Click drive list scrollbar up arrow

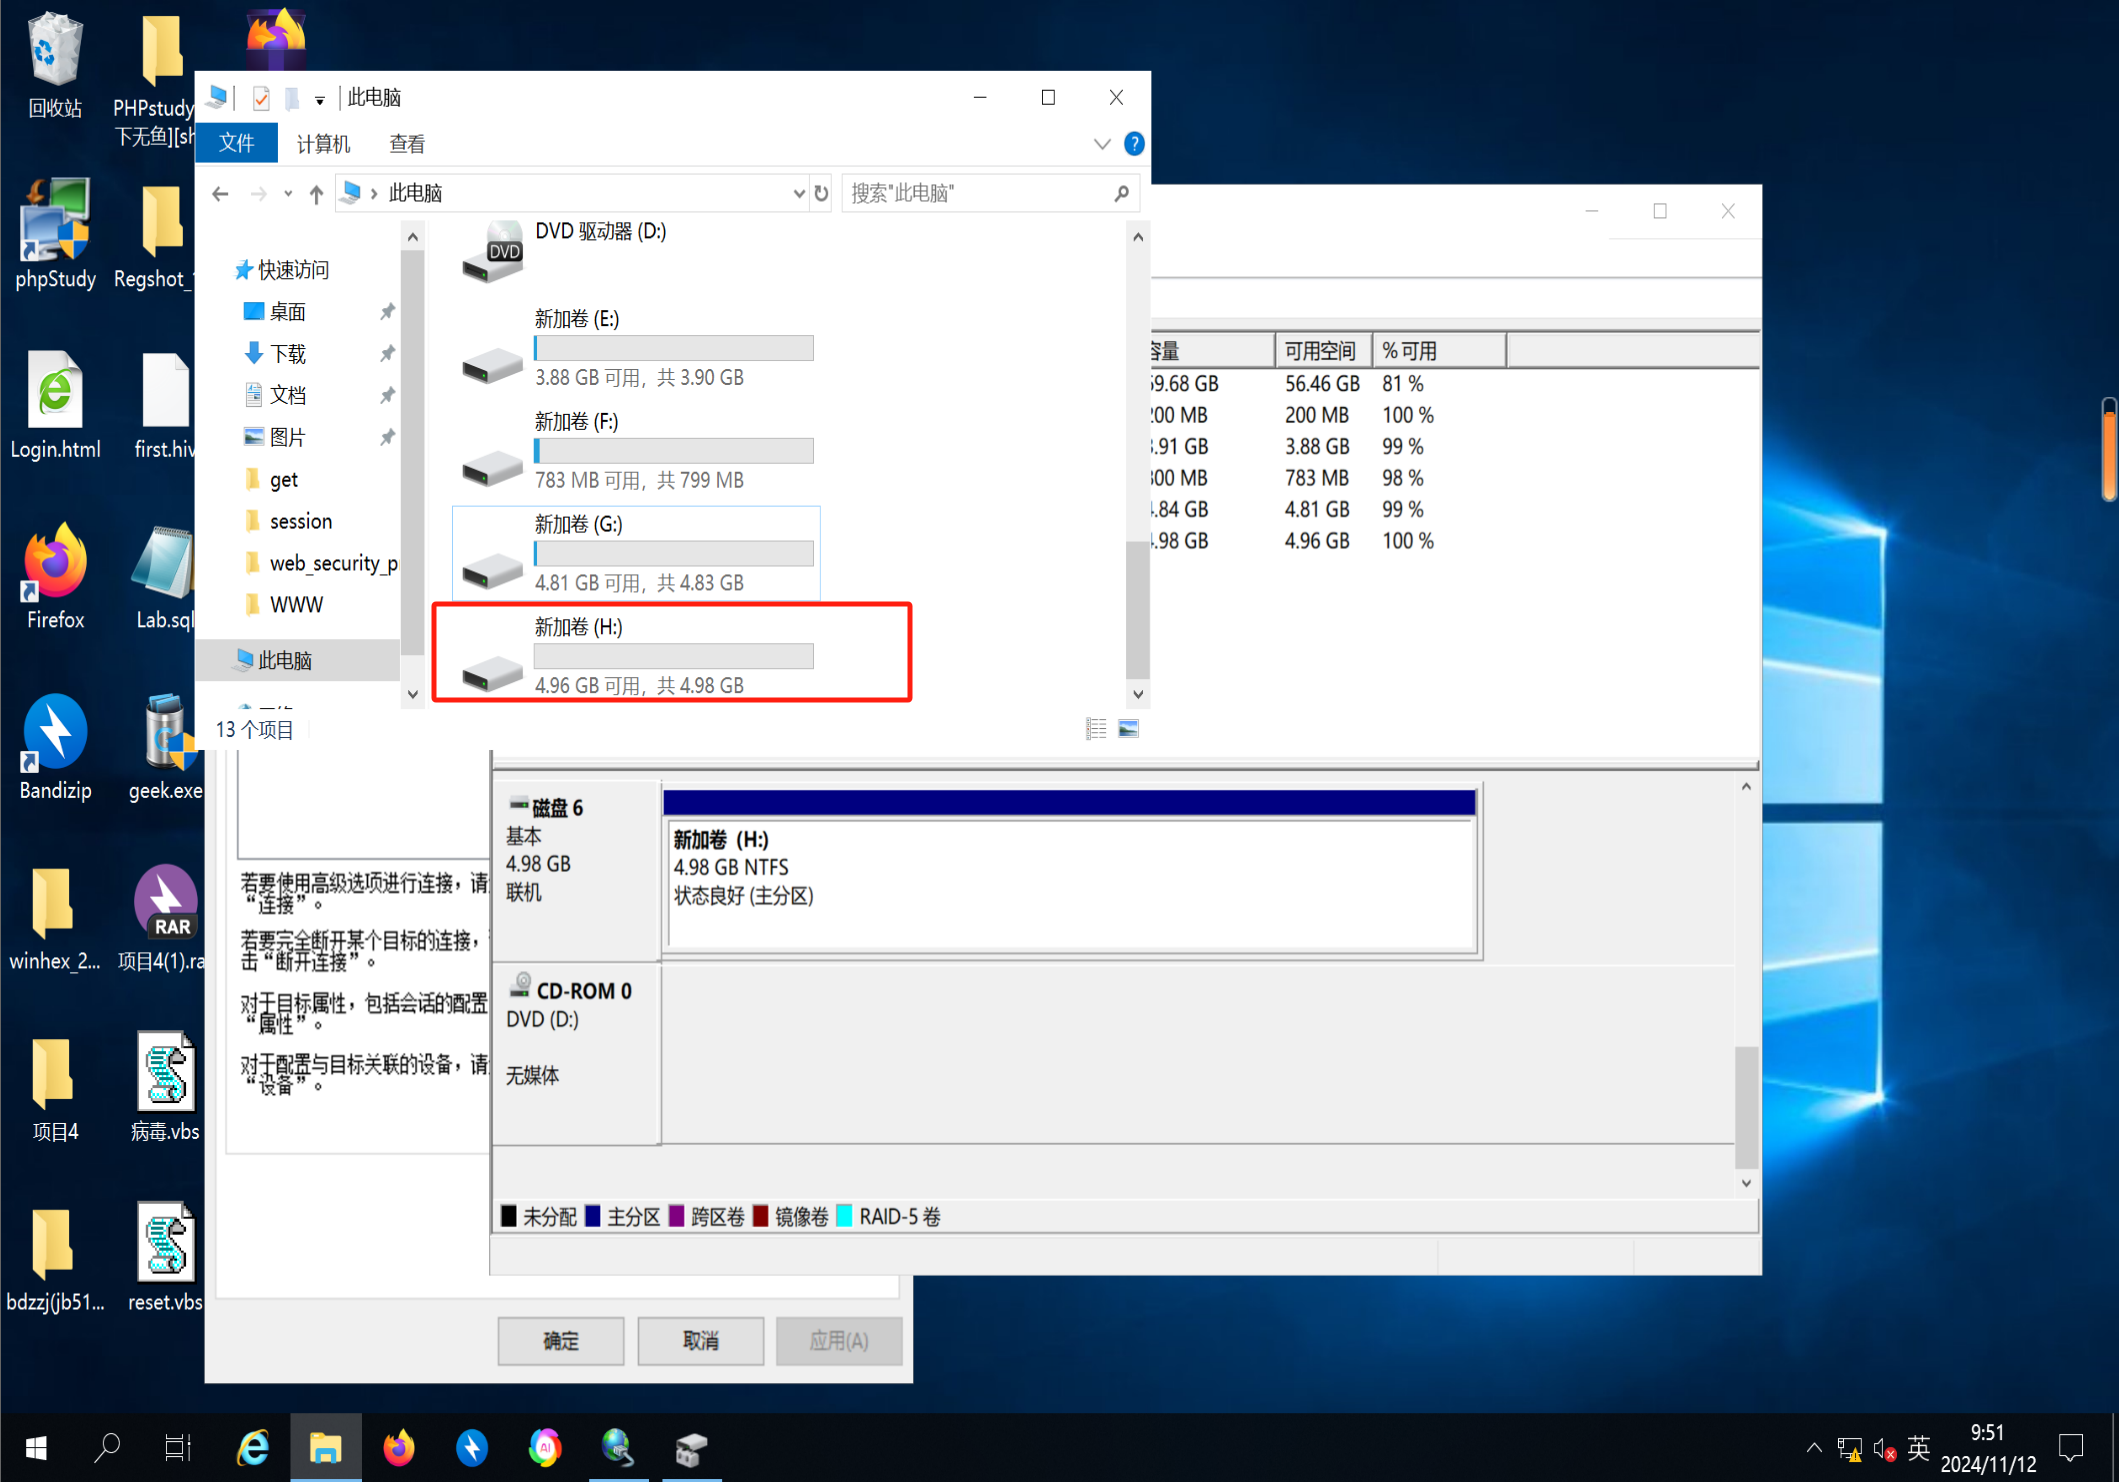coord(1137,236)
